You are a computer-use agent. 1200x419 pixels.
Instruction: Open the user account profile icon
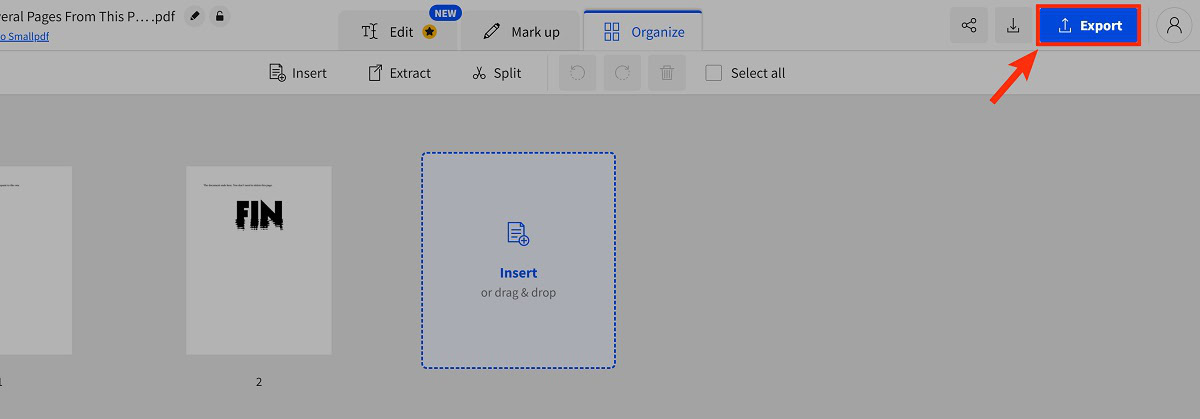click(1175, 26)
